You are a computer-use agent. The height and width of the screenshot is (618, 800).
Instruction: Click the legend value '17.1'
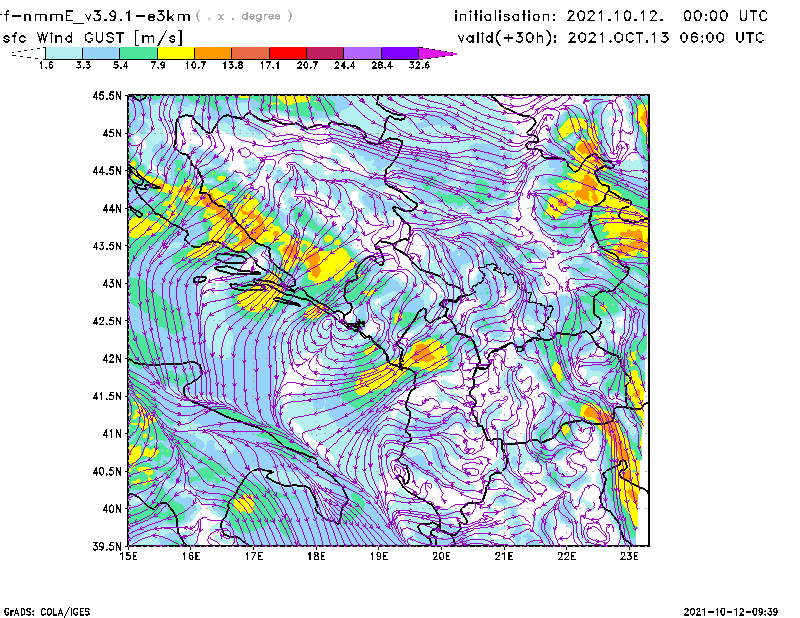click(x=270, y=65)
